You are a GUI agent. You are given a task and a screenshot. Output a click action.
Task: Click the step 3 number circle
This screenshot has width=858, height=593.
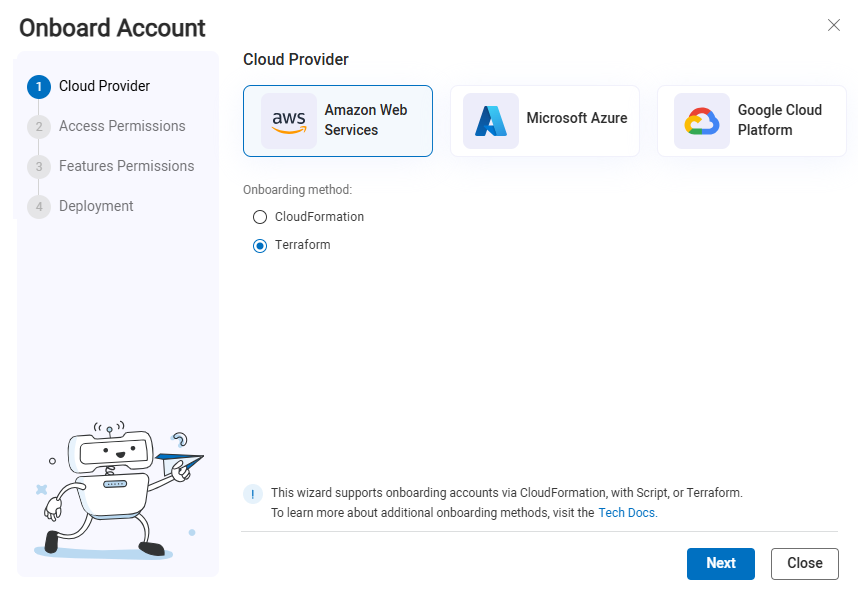point(39,167)
